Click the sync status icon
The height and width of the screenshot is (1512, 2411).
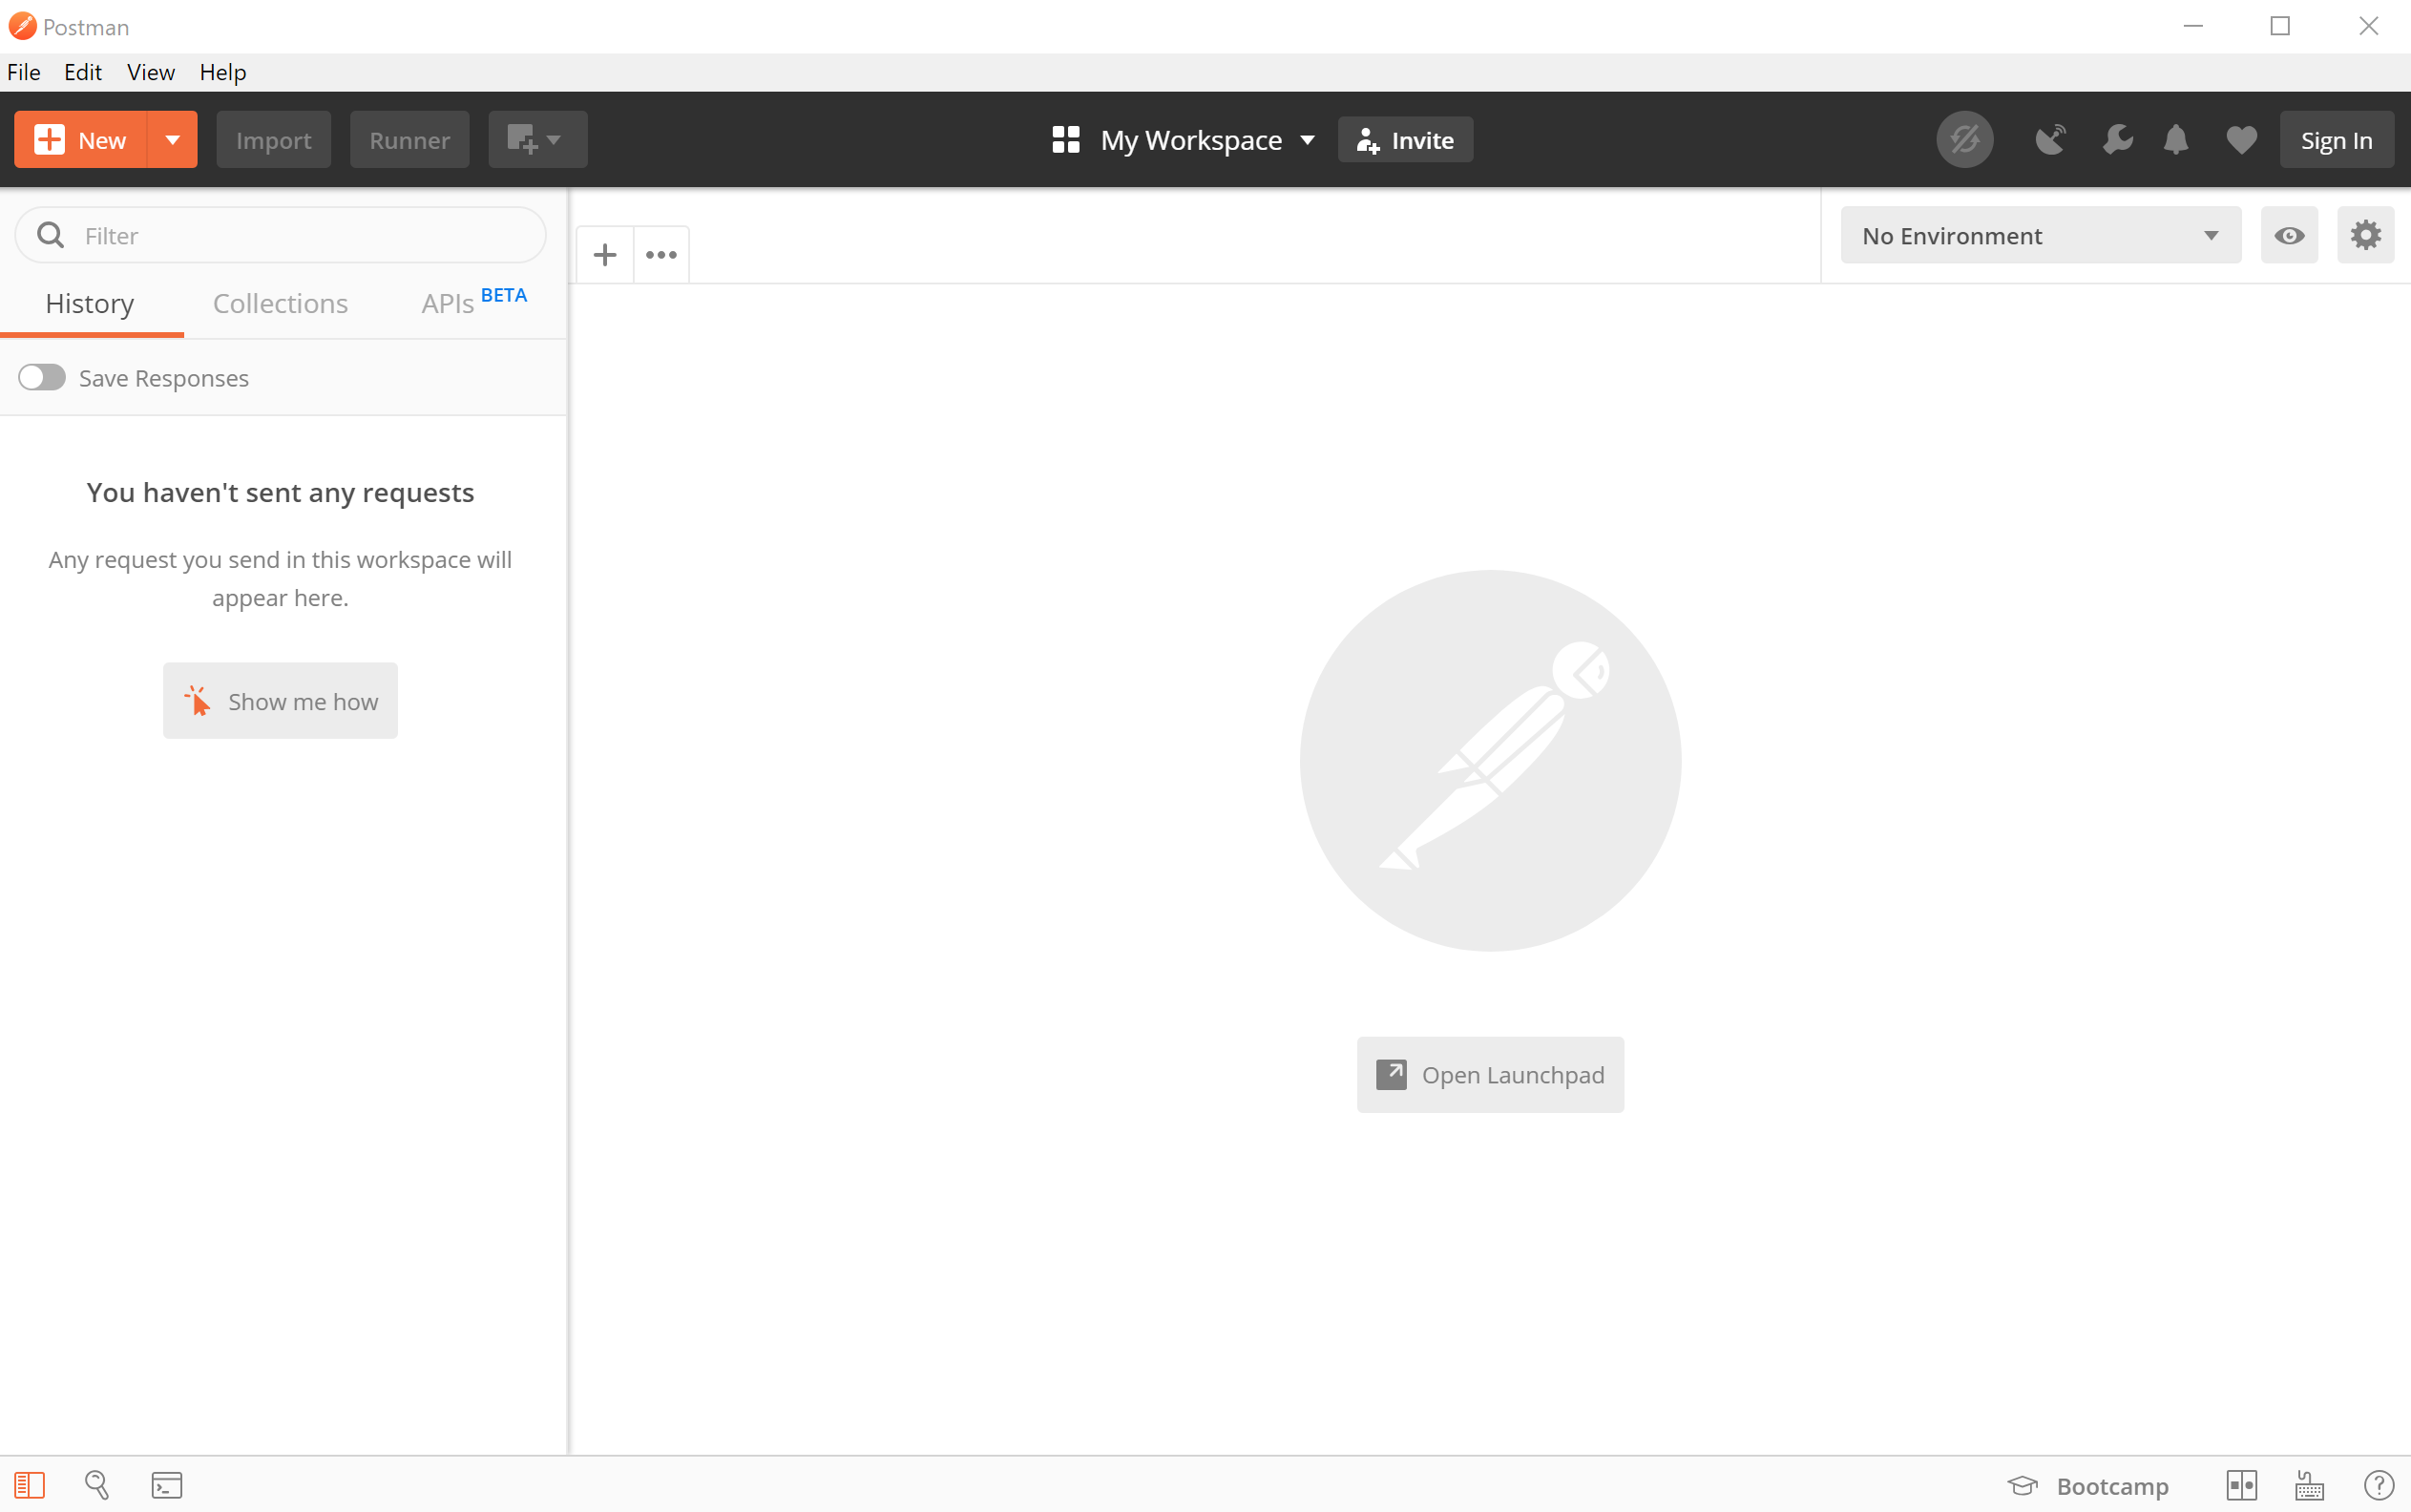(1963, 140)
